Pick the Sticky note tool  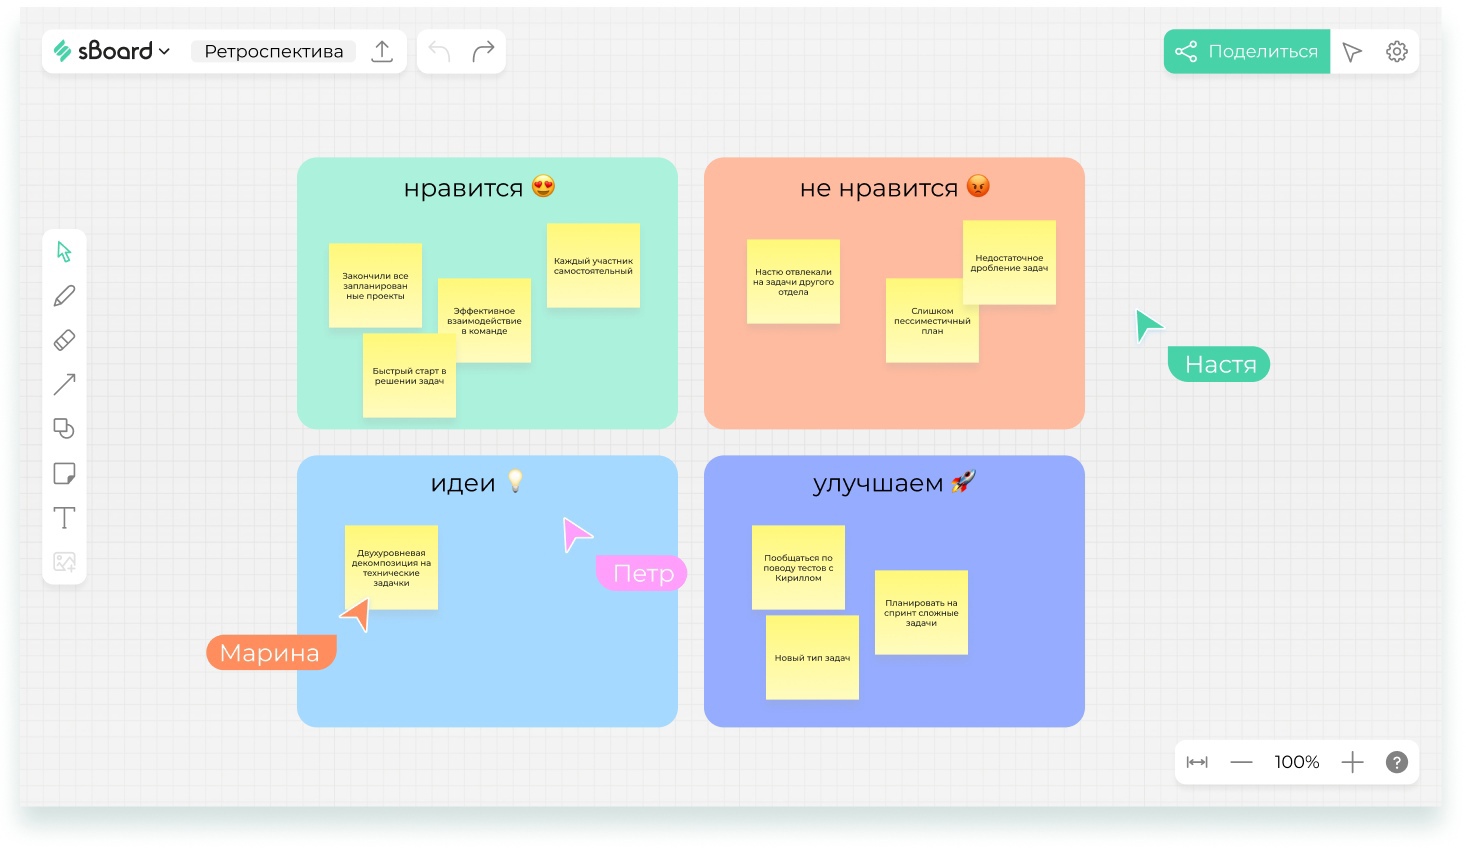64,473
